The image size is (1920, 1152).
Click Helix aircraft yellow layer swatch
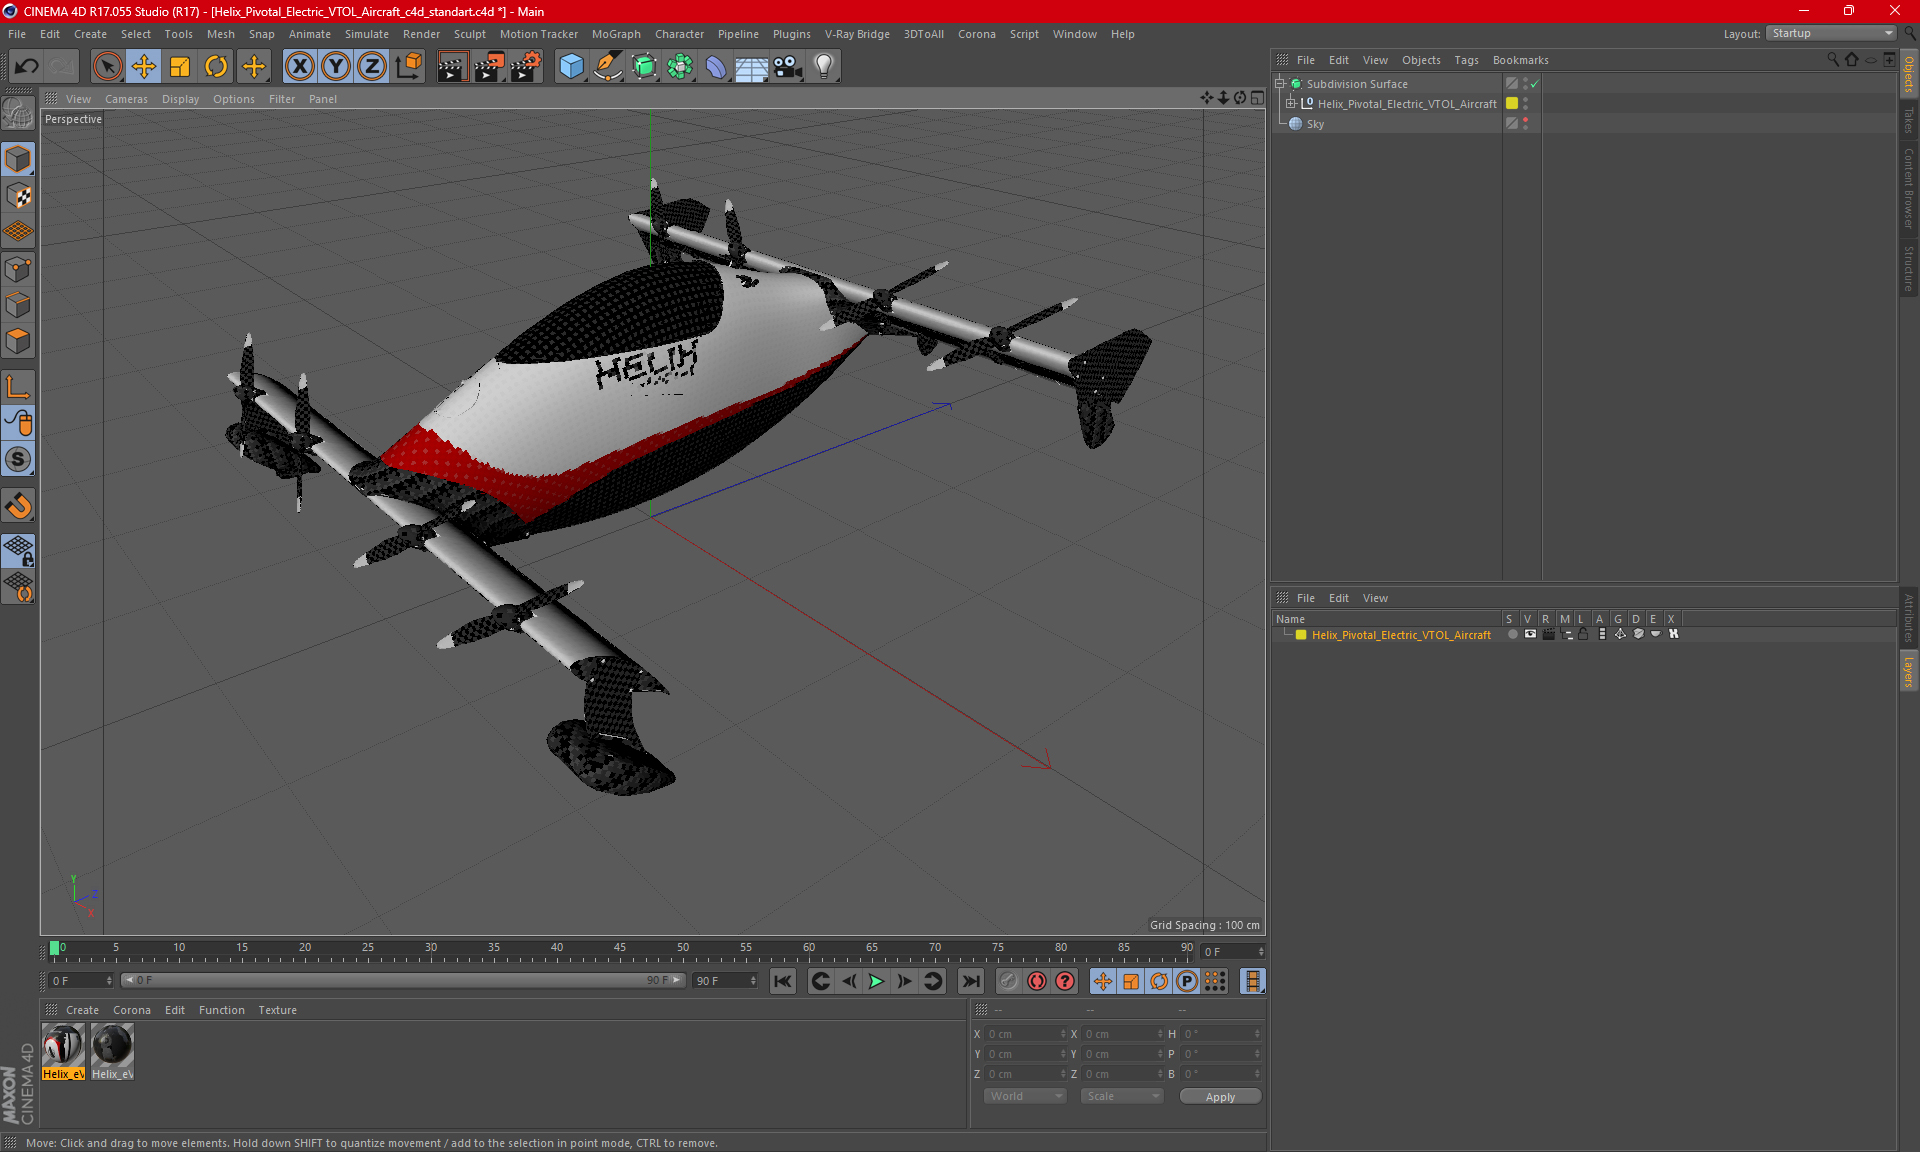[1512, 104]
